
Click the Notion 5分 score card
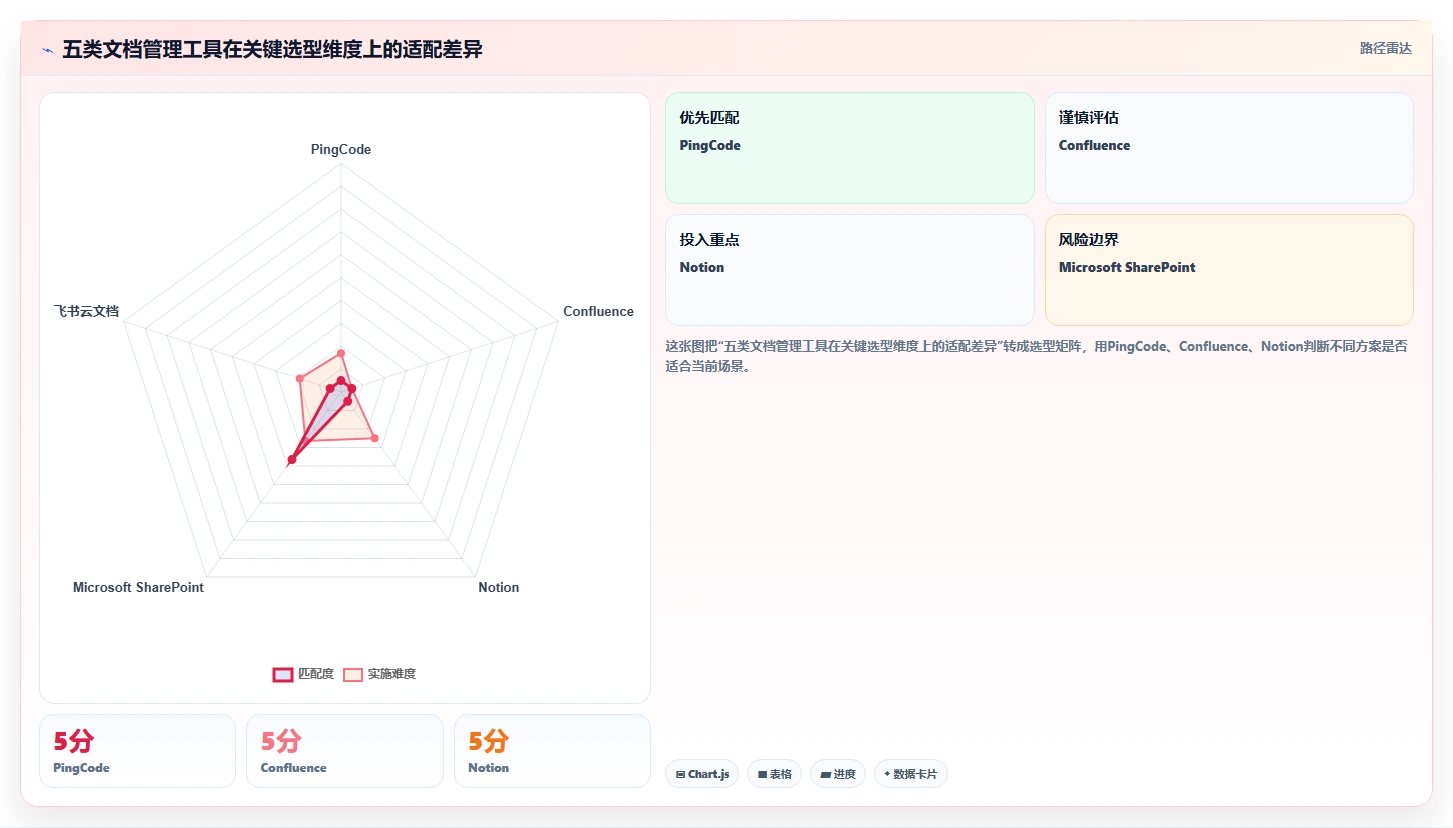[552, 751]
